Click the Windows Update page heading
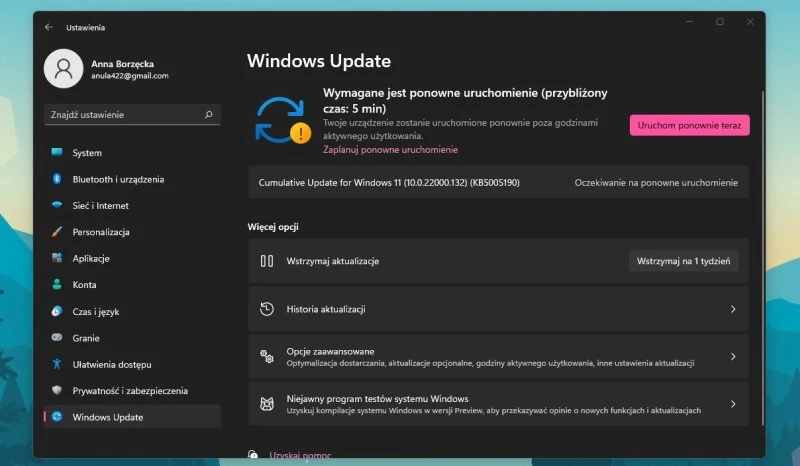 [319, 61]
